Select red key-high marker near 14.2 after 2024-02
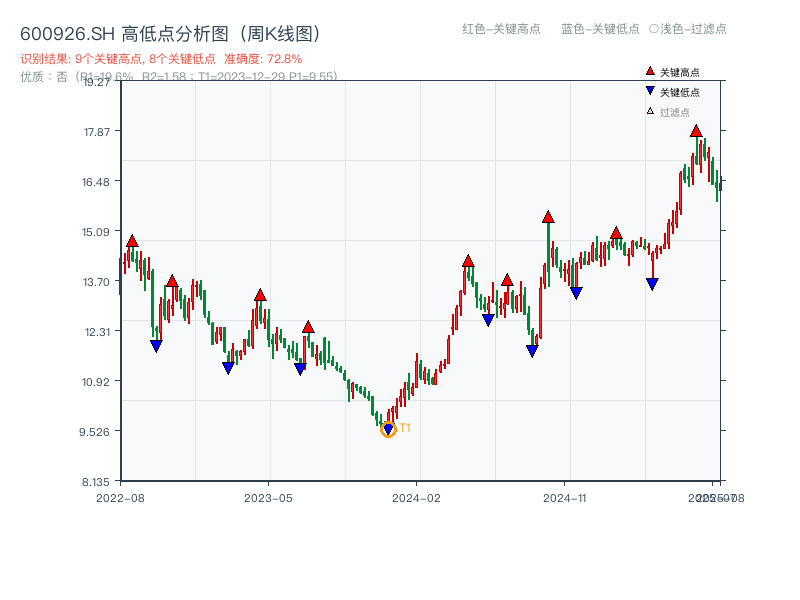Viewport: 800px width, 600px height. coord(468,261)
